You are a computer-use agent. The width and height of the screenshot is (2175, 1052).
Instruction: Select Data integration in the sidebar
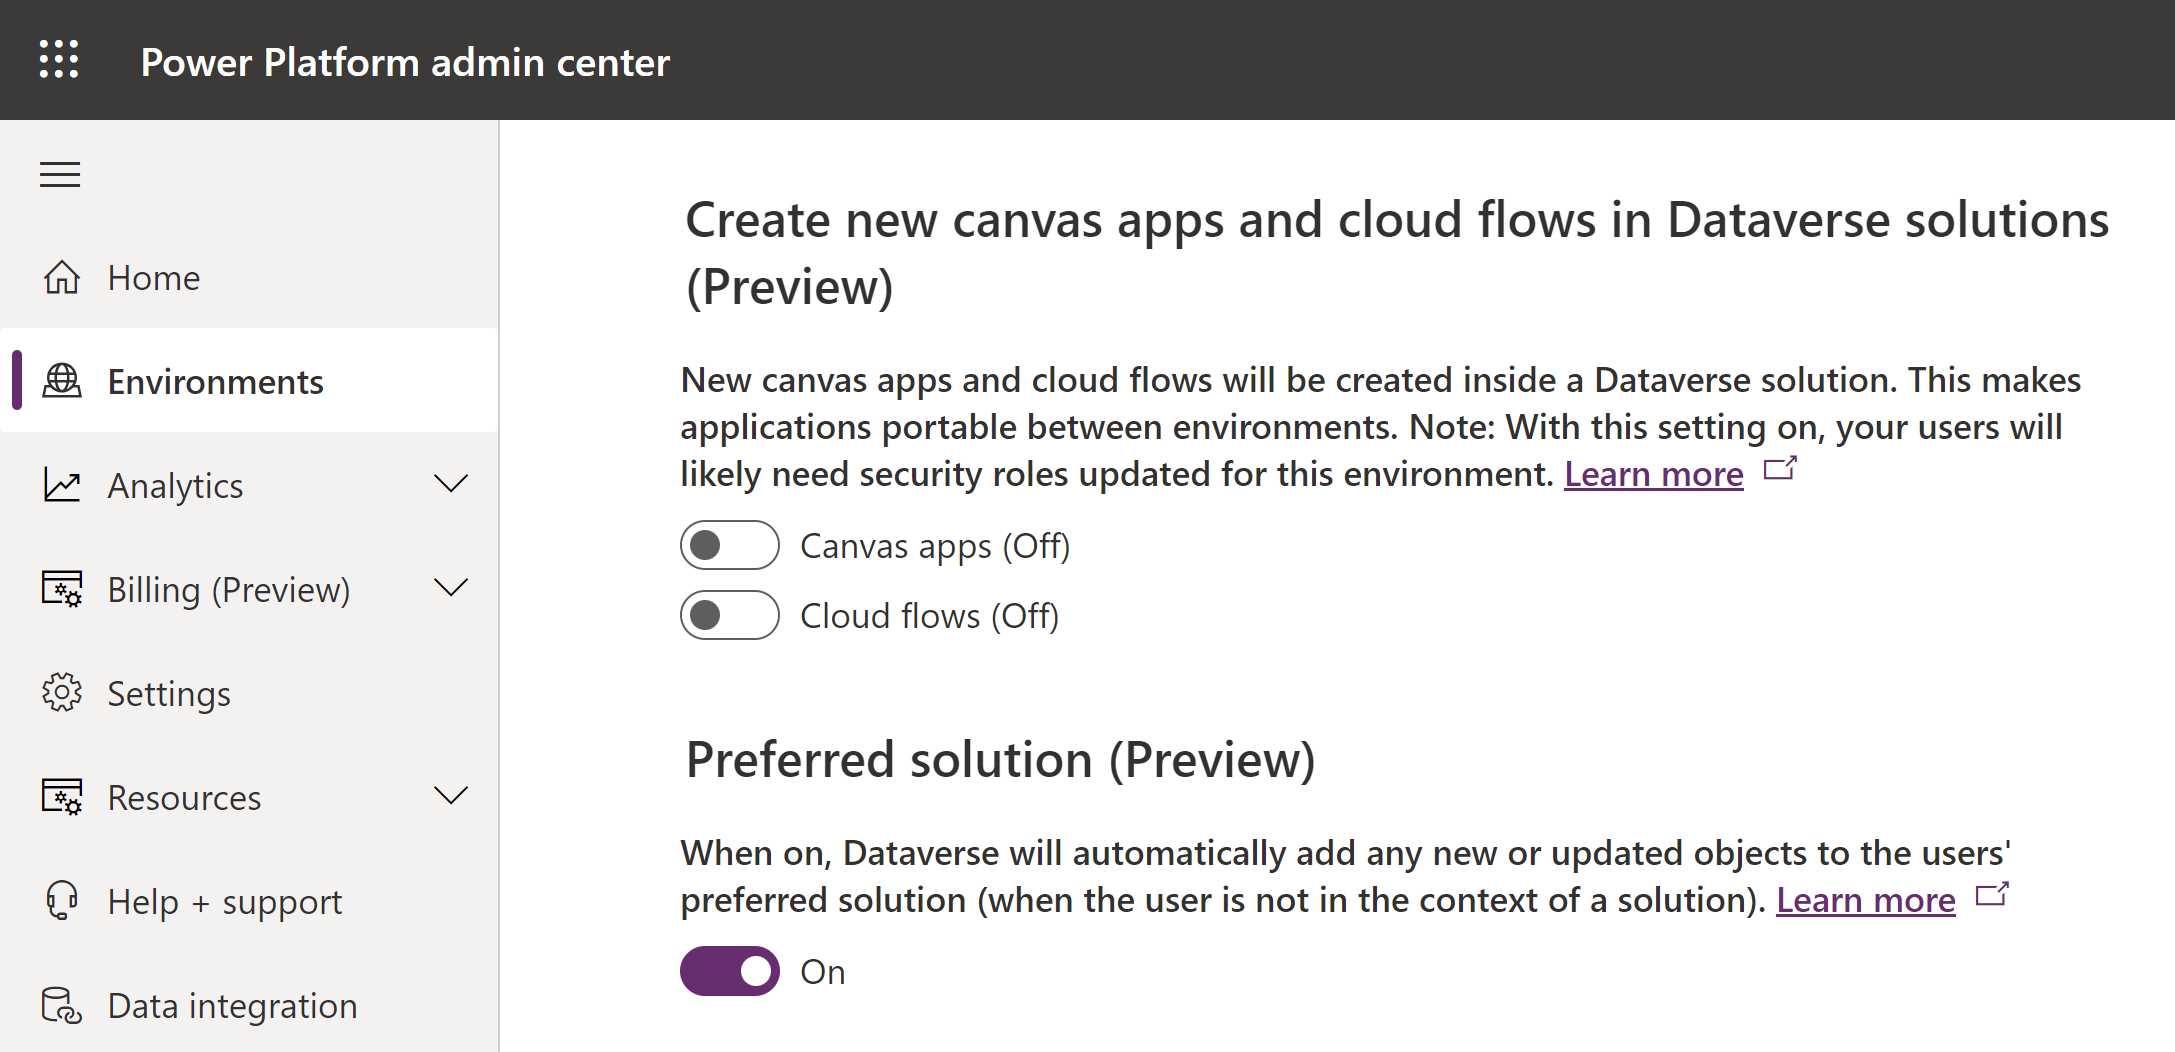232,1006
